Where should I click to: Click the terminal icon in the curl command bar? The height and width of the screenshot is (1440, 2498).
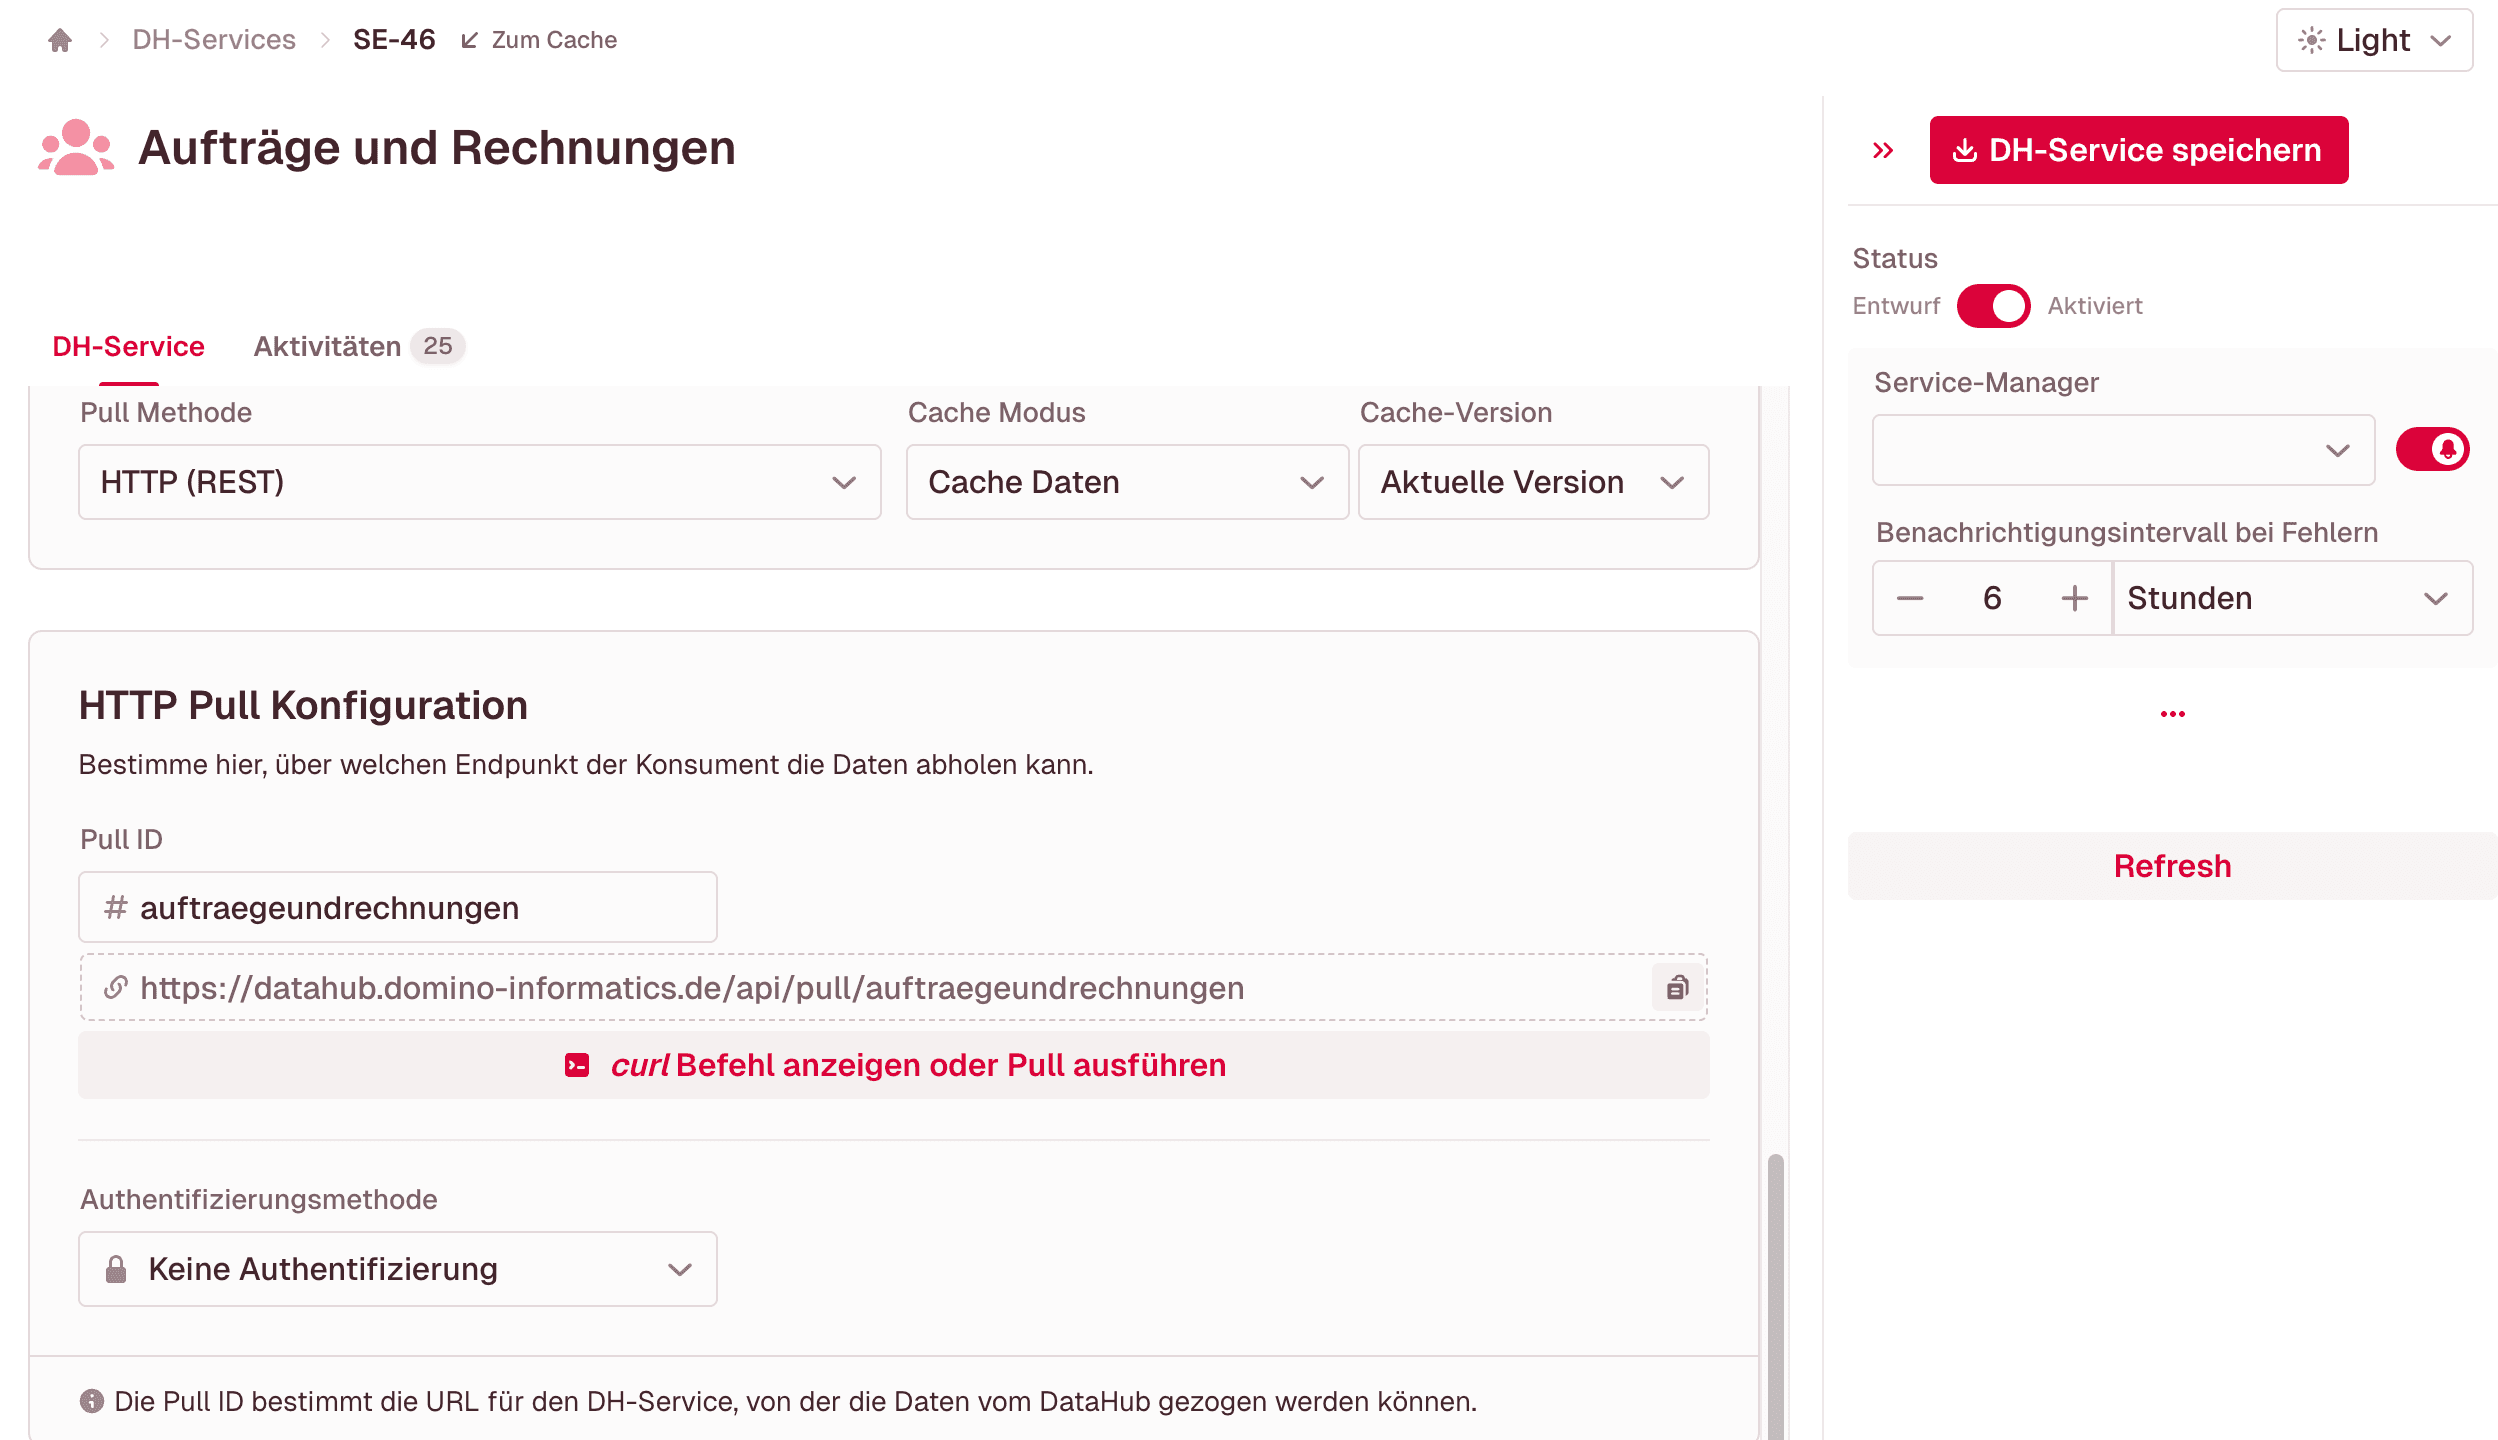(x=577, y=1065)
